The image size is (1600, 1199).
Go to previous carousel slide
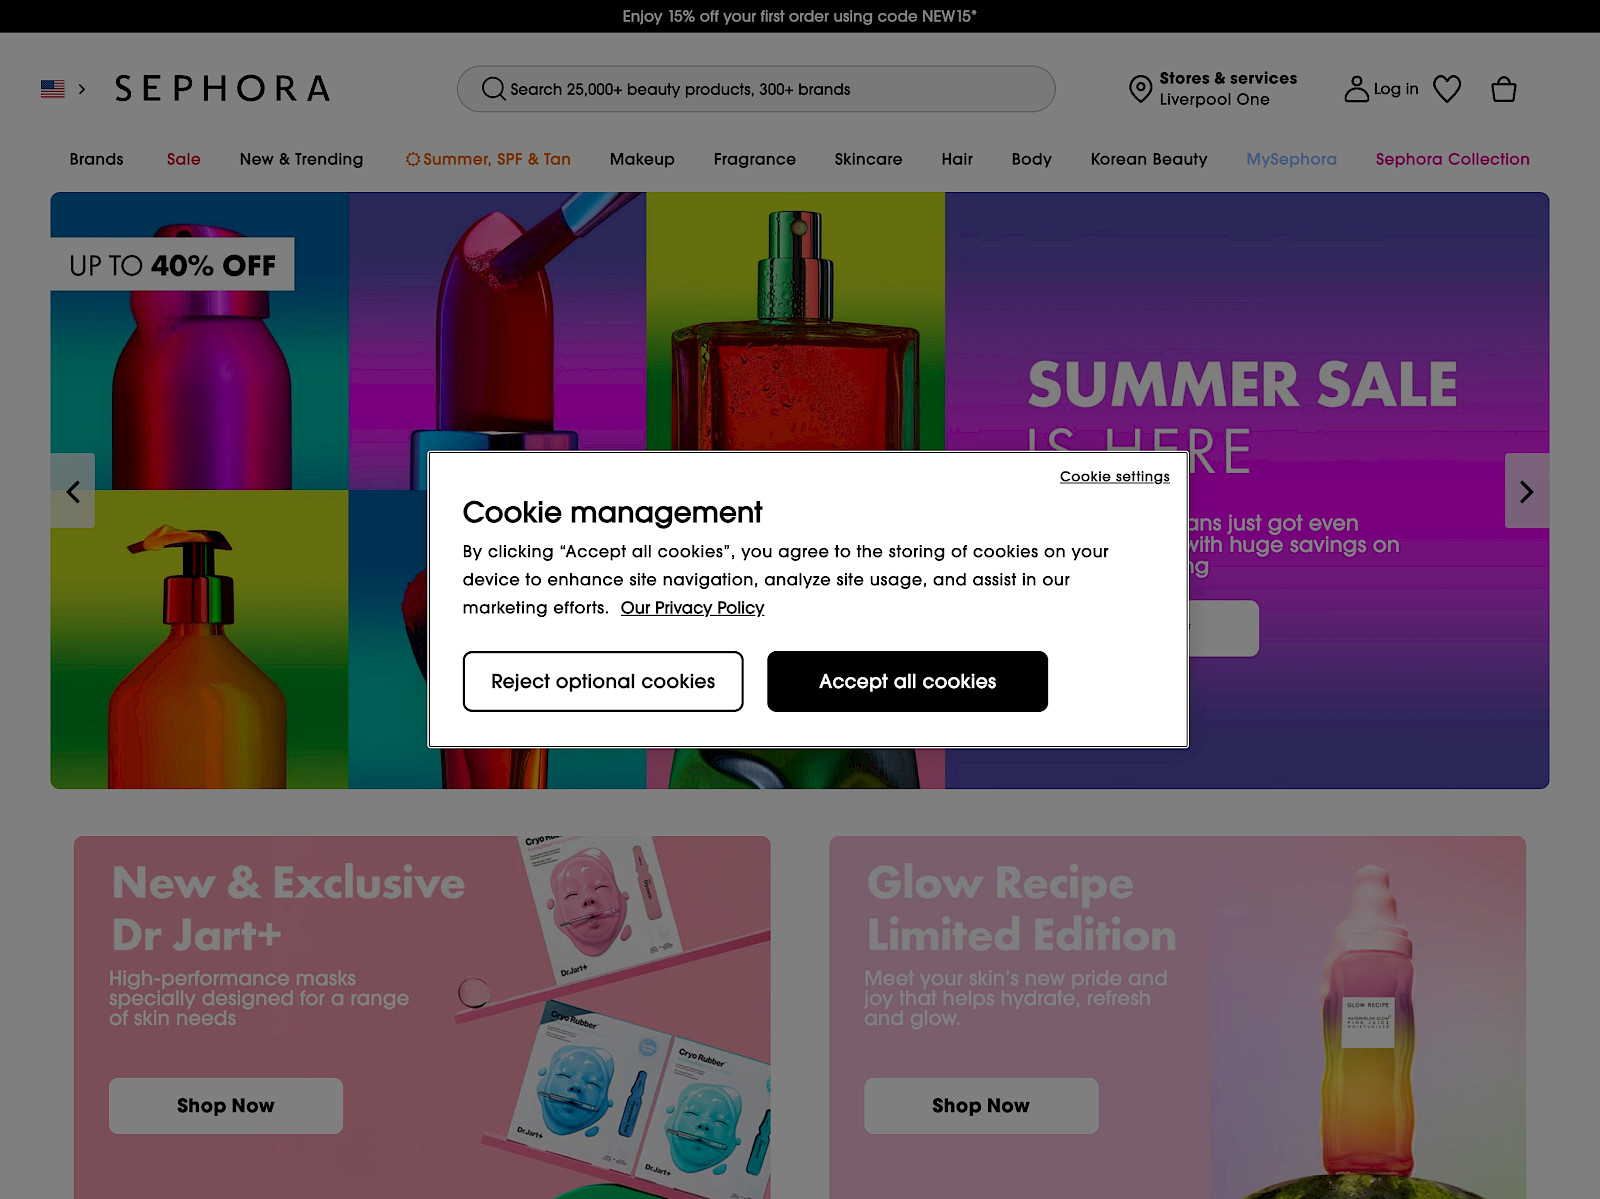pos(73,491)
